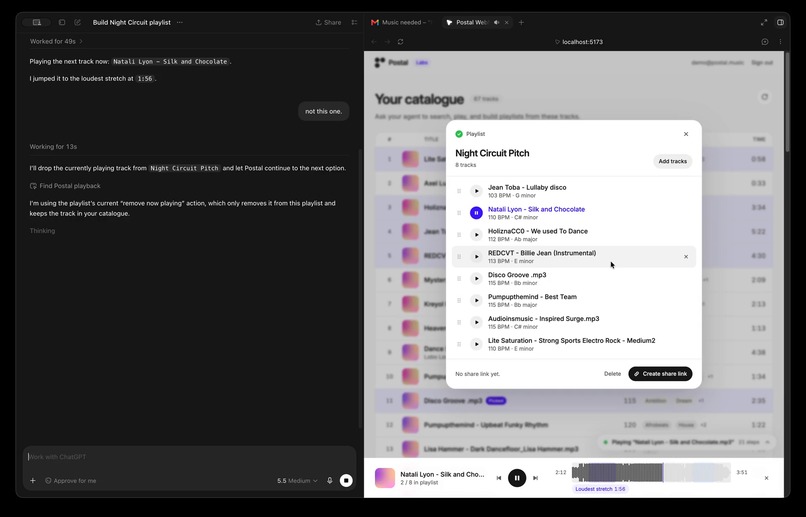Close the Night Circuit Pitch playlist dialog
Viewport: 806px width, 517px height.
[686, 134]
